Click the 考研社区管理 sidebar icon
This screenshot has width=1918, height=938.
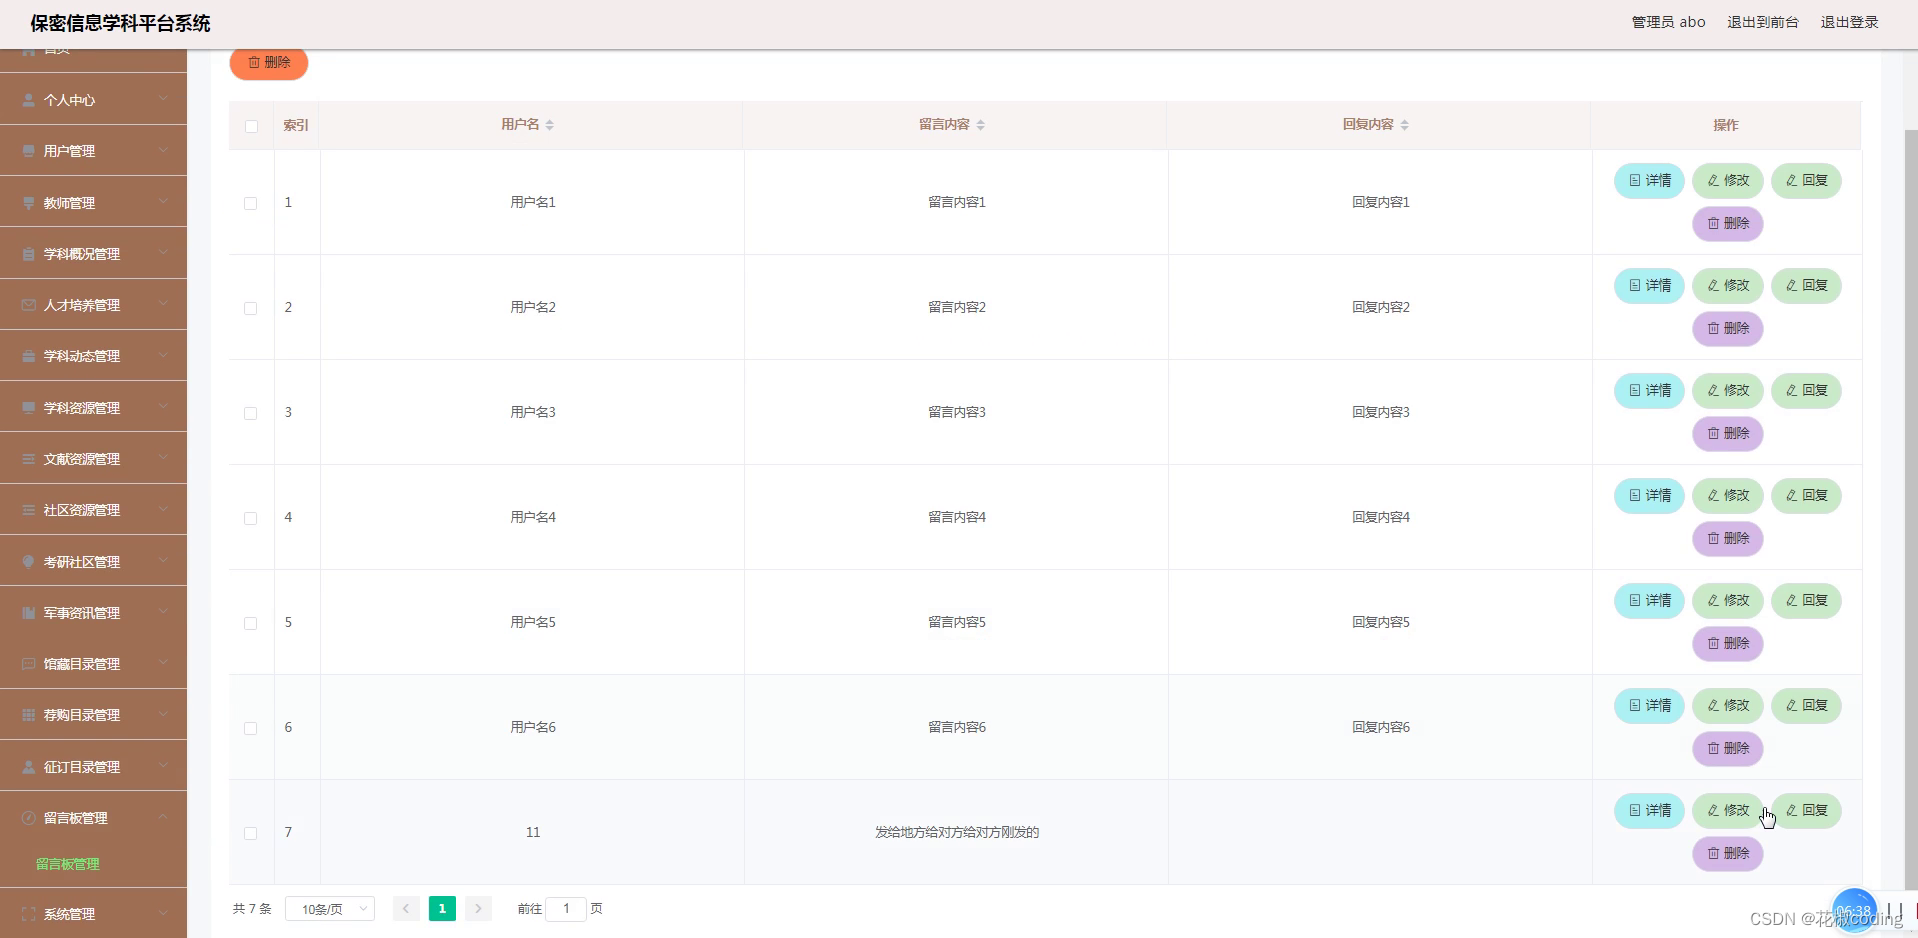coord(29,562)
